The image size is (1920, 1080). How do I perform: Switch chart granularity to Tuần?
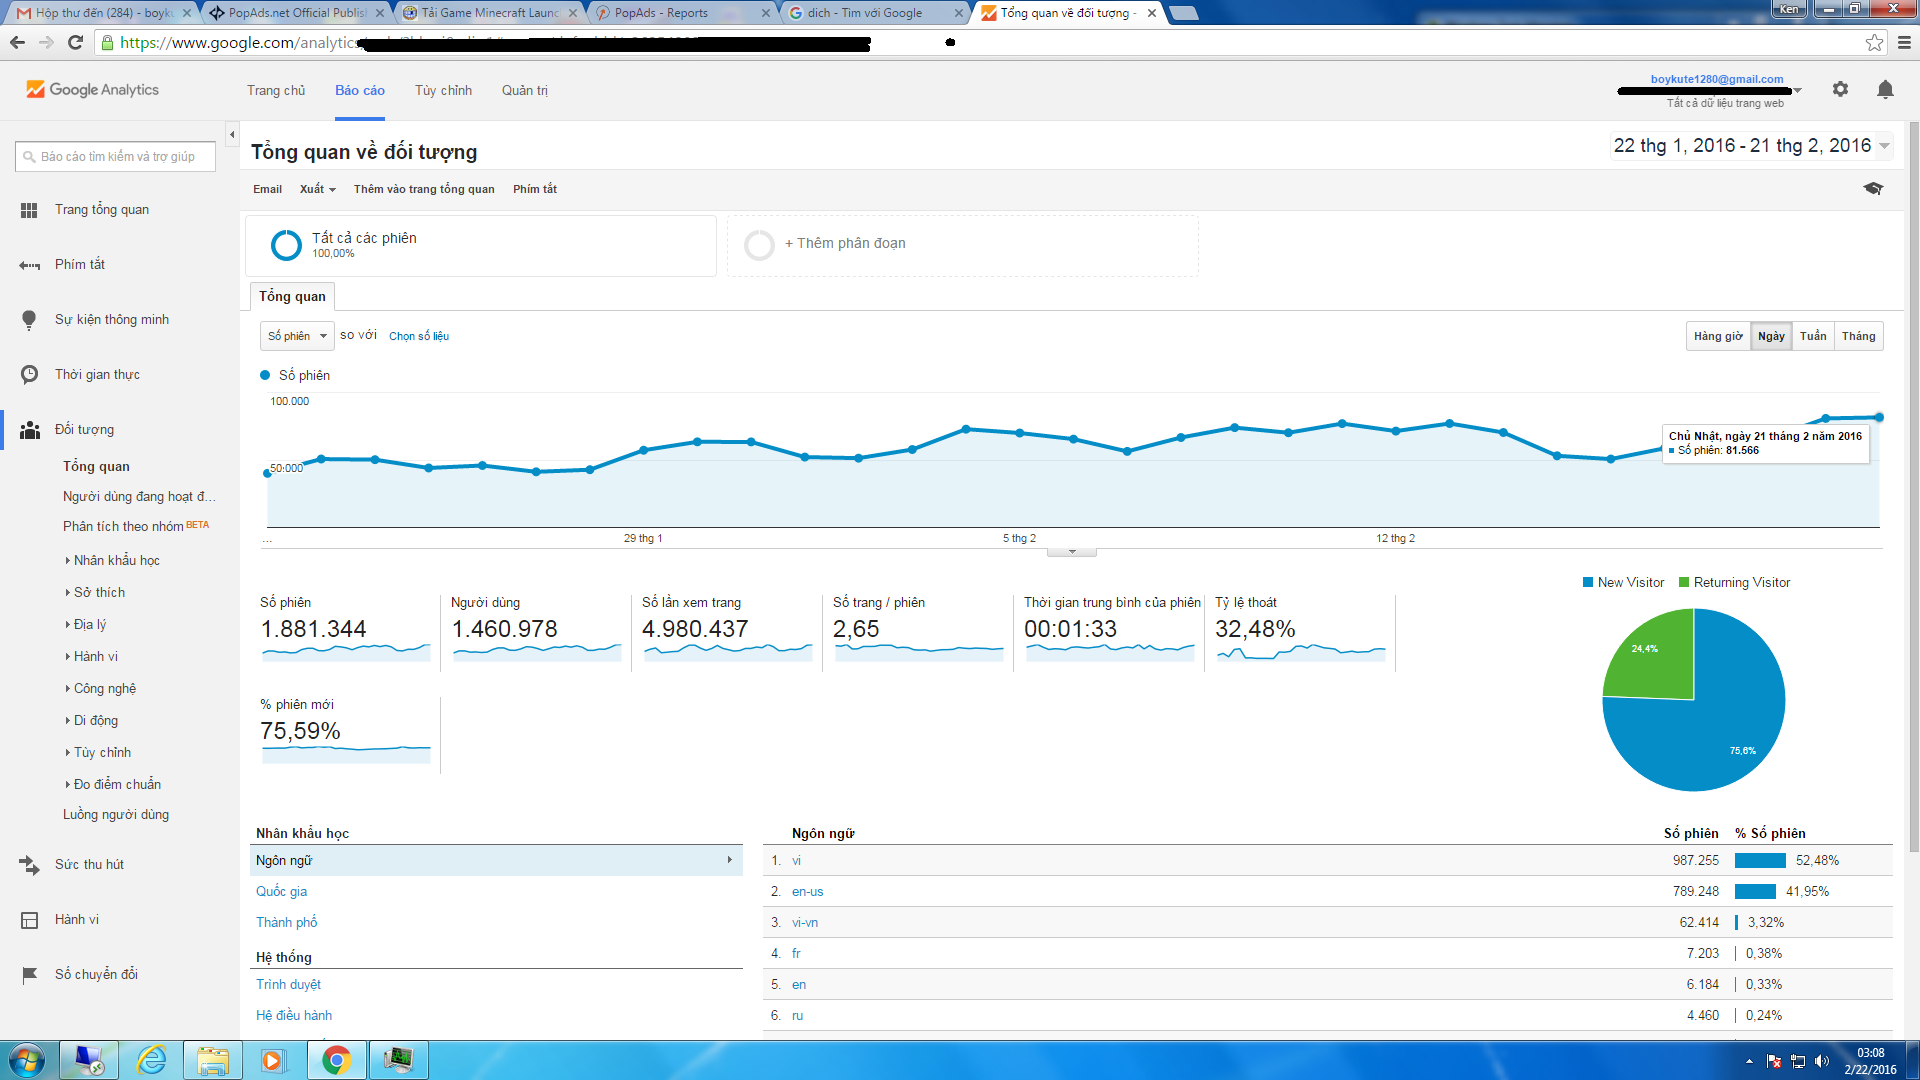(x=1812, y=336)
